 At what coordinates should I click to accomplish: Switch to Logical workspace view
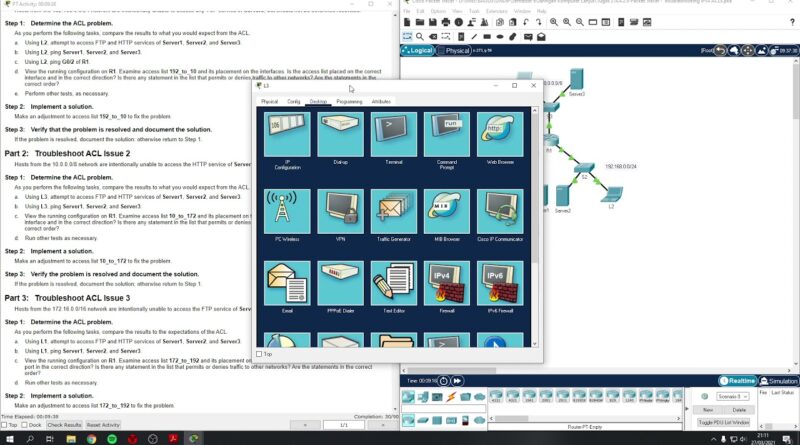pyautogui.click(x=417, y=50)
